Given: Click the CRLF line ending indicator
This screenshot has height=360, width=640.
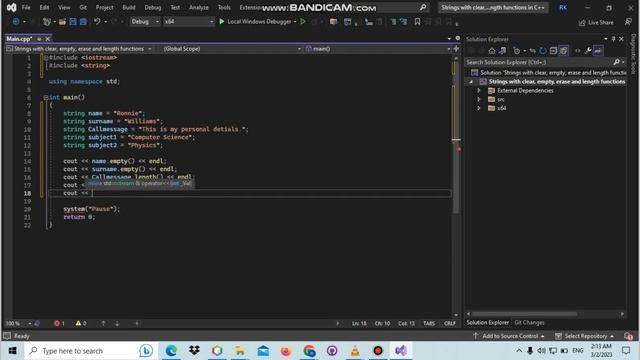Looking at the screenshot, I should coord(450,323).
